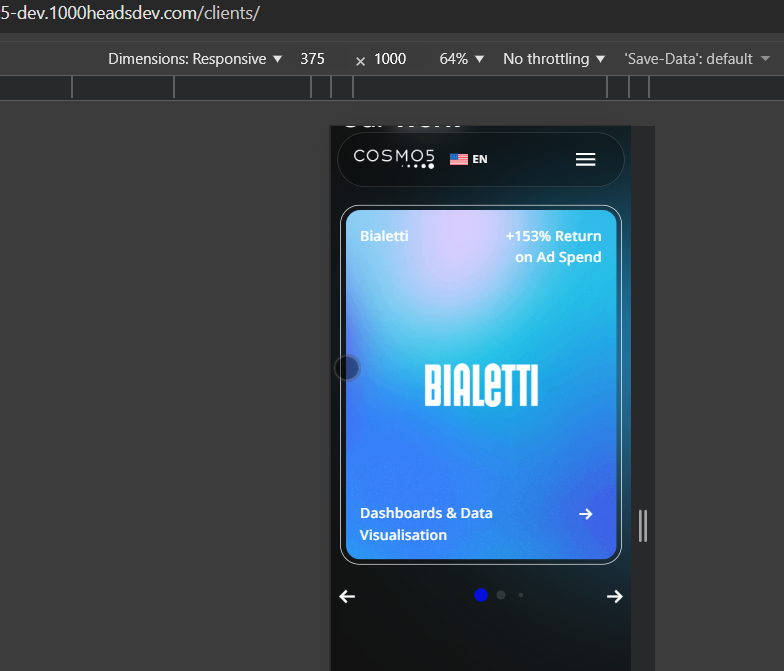The width and height of the screenshot is (784, 671).
Task: Click the width field showing 375
Action: click(x=312, y=59)
